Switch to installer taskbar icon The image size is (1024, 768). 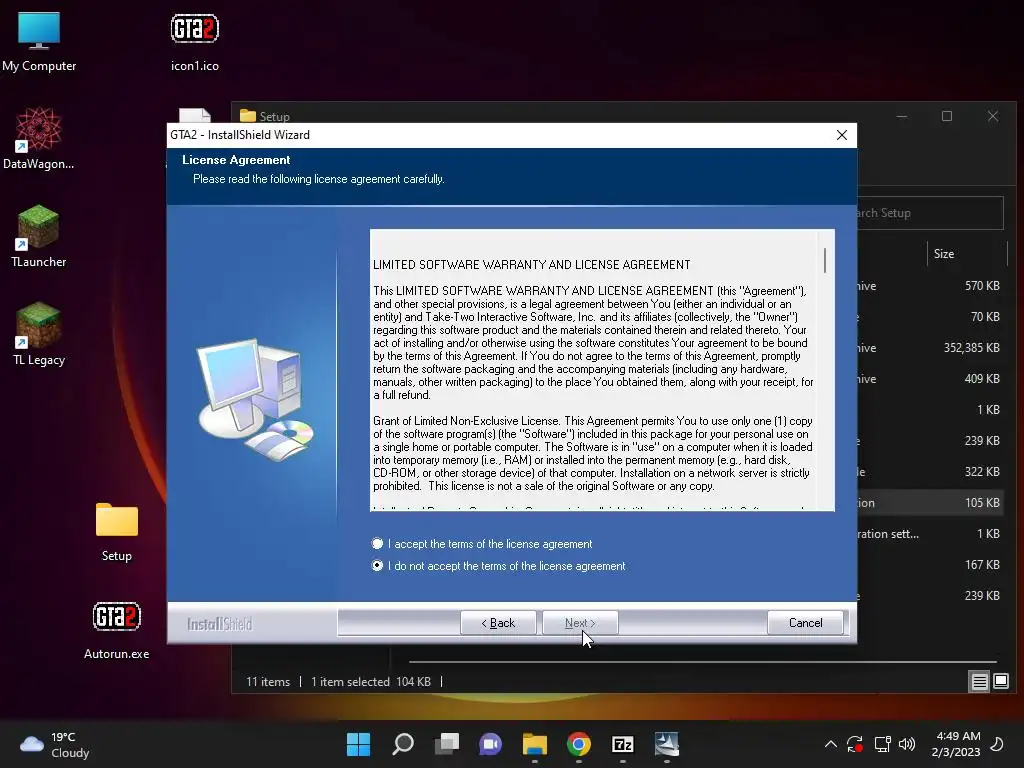point(667,744)
